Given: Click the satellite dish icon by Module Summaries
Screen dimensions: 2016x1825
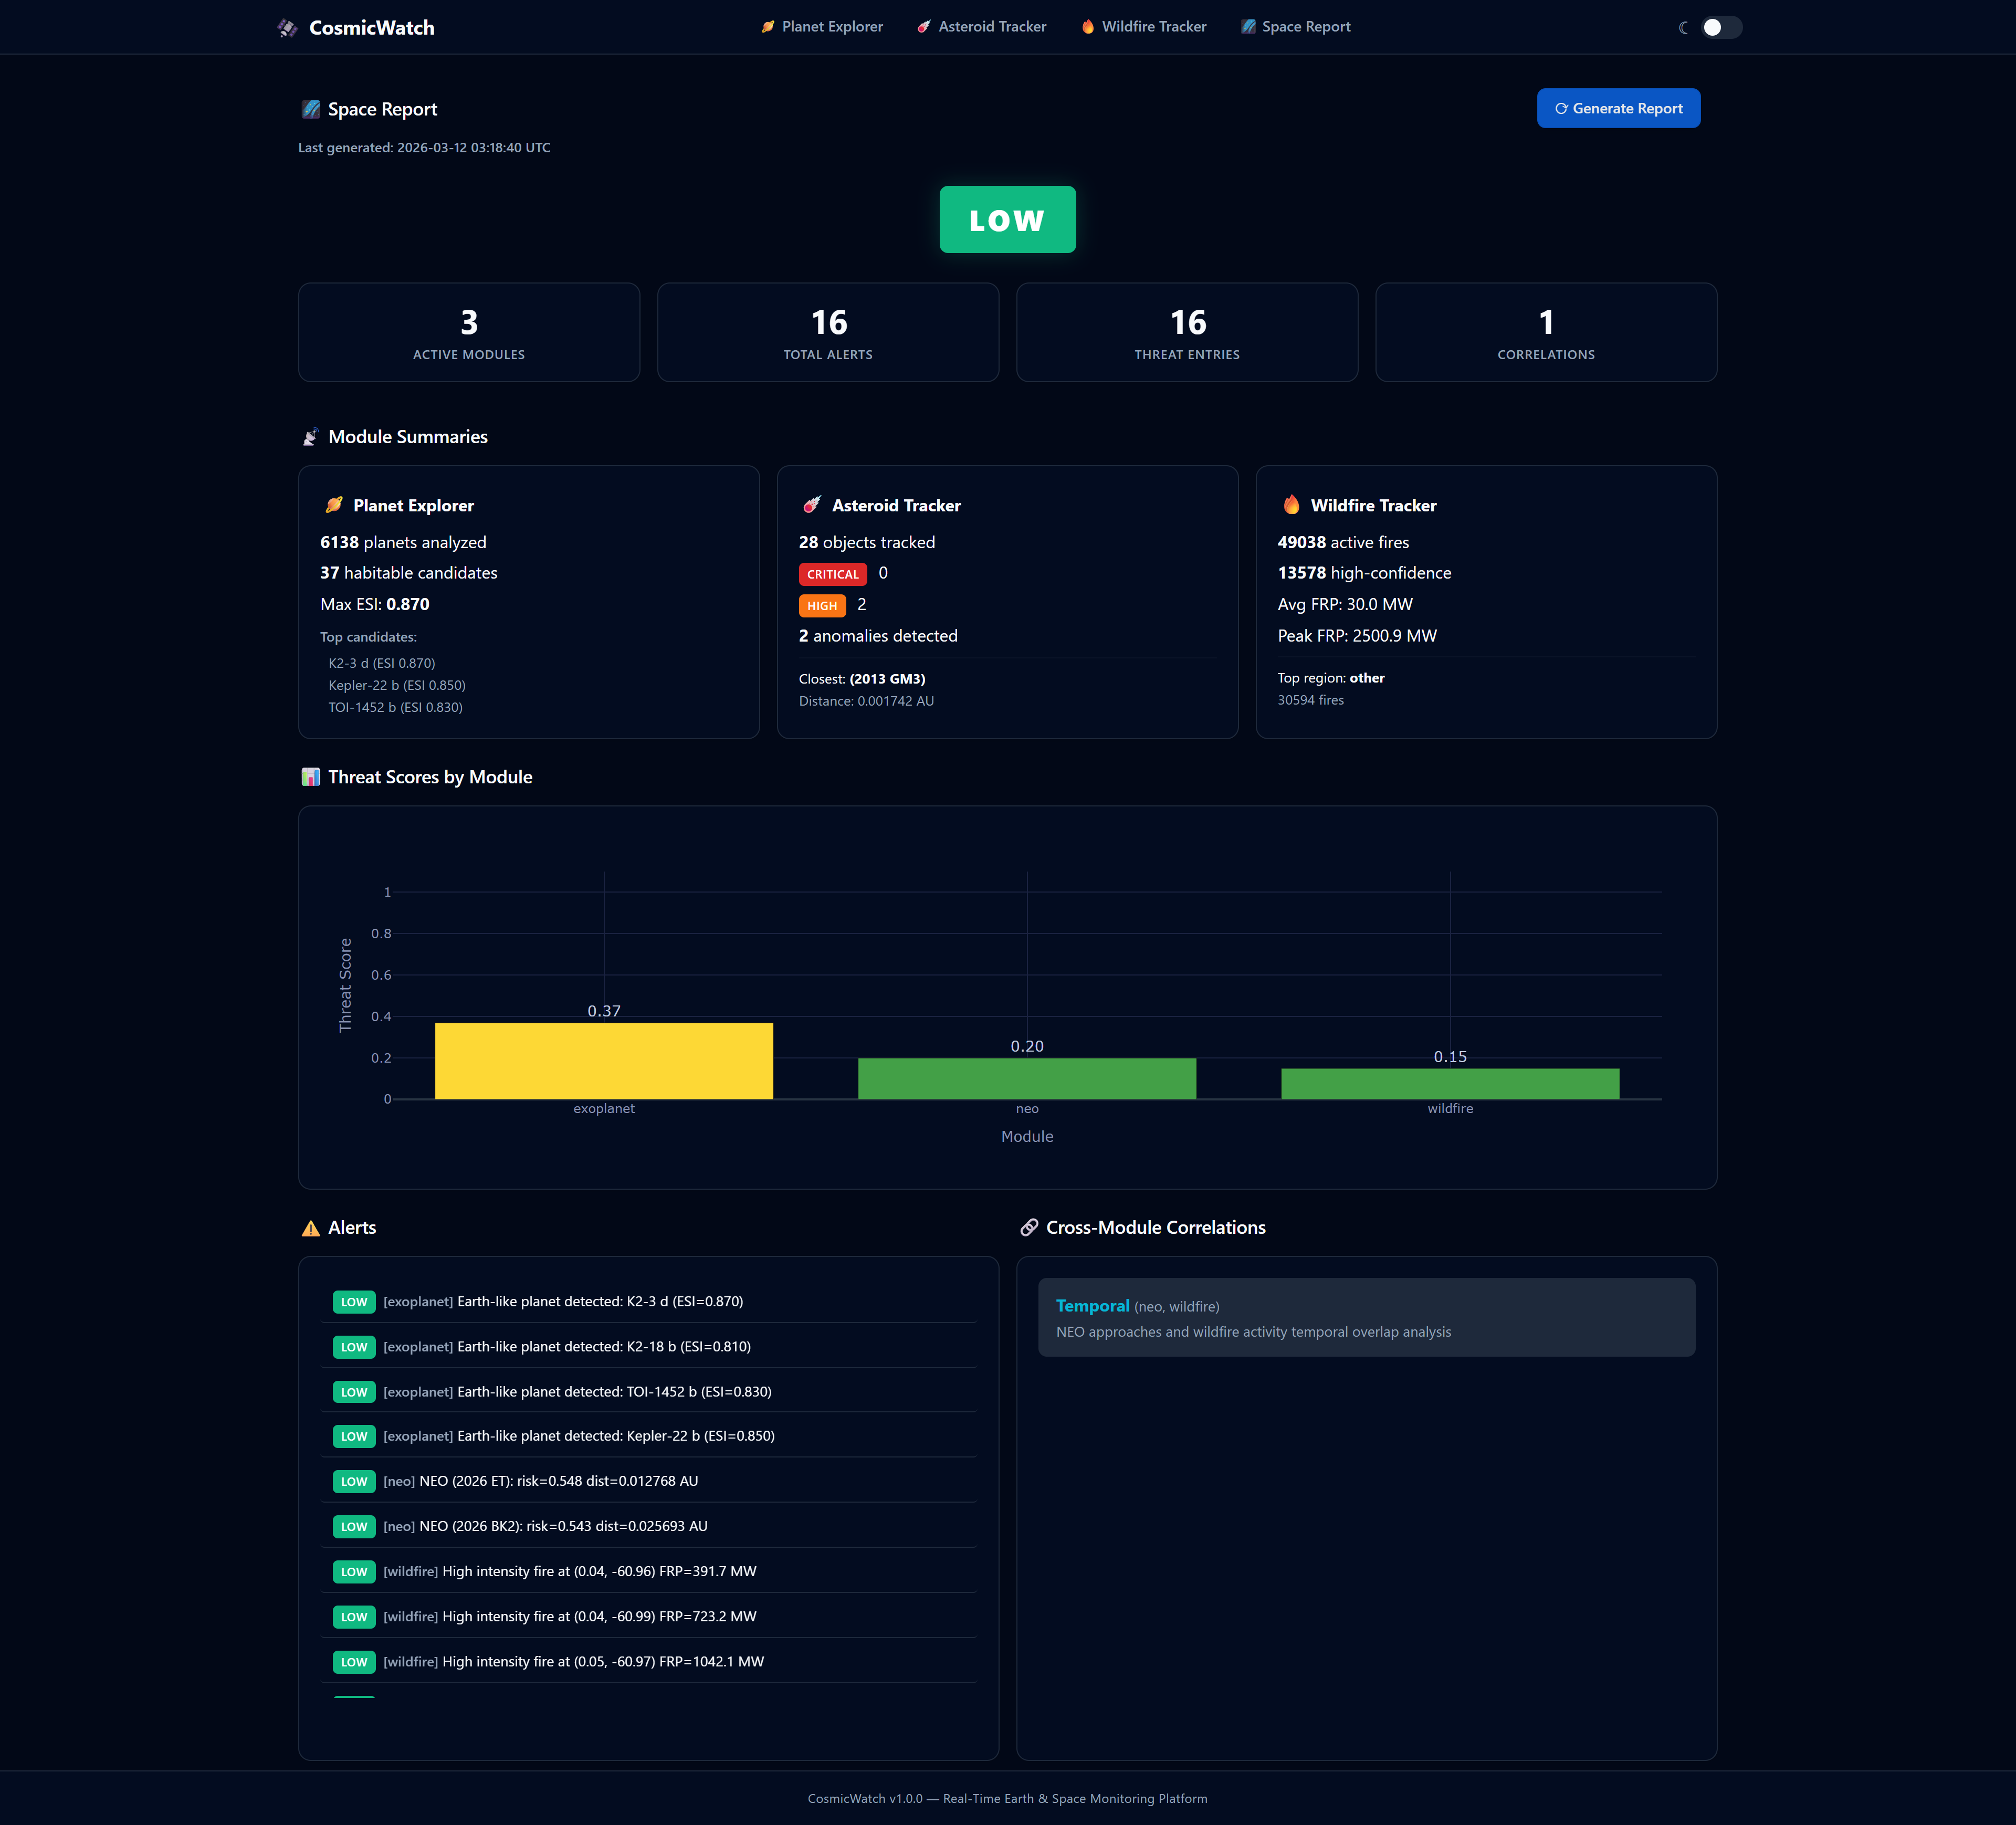Looking at the screenshot, I should [311, 437].
